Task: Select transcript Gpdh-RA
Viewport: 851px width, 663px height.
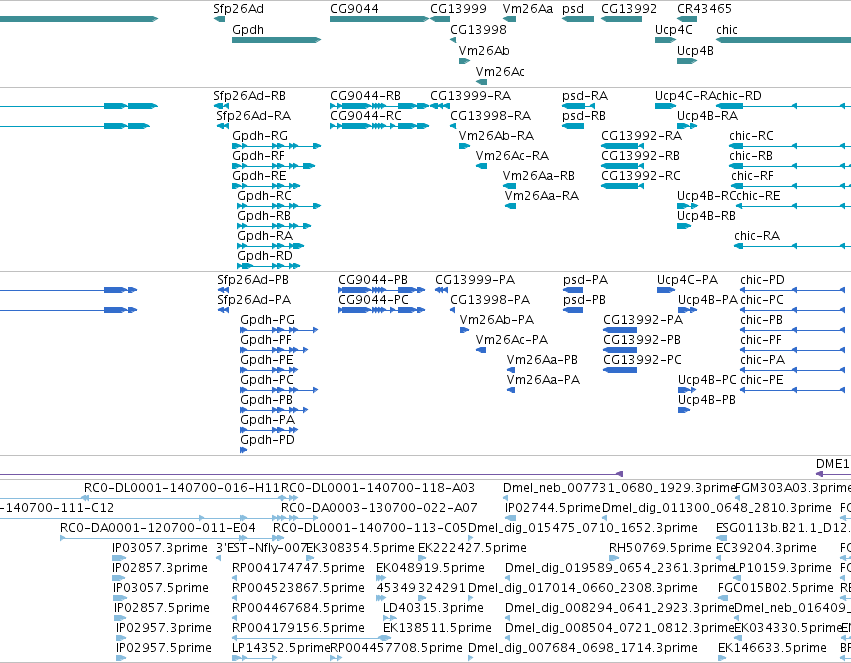Action: pyautogui.click(x=265, y=236)
